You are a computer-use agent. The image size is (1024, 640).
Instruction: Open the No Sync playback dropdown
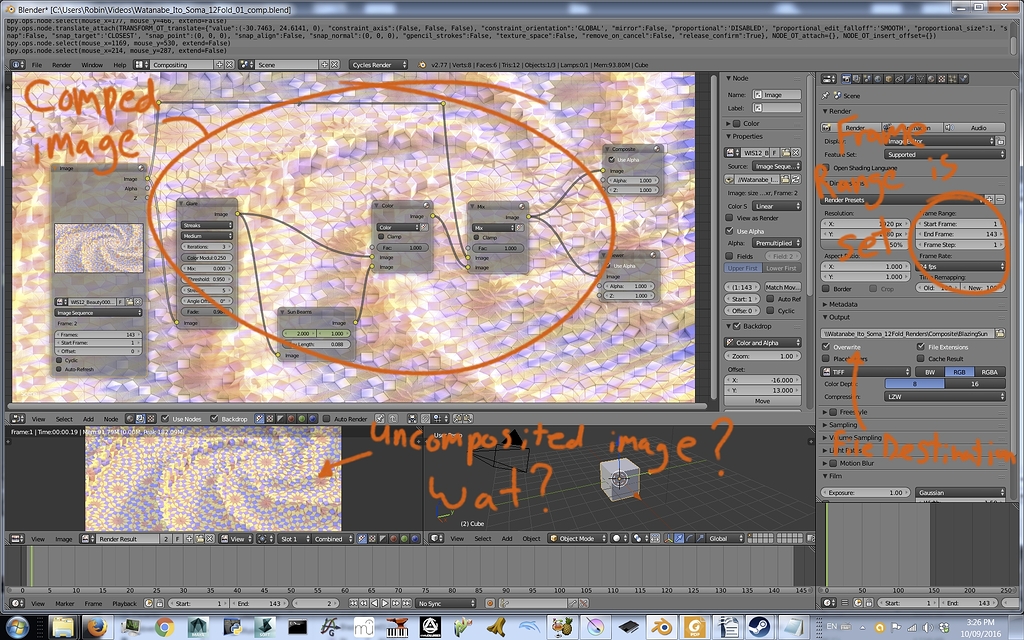click(446, 603)
